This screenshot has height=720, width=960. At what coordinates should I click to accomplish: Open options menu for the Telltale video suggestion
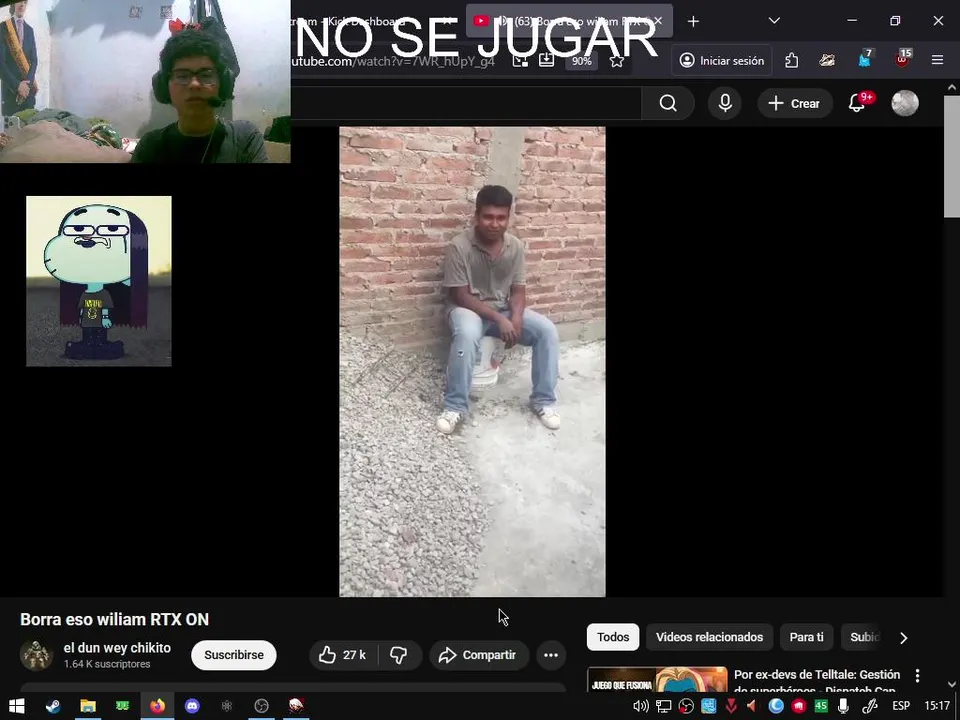[x=917, y=676]
